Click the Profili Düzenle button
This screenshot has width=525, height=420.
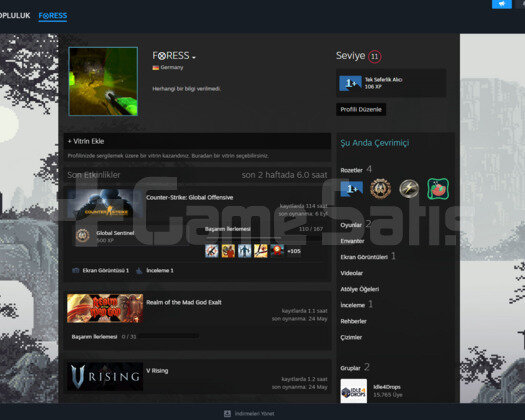361,110
